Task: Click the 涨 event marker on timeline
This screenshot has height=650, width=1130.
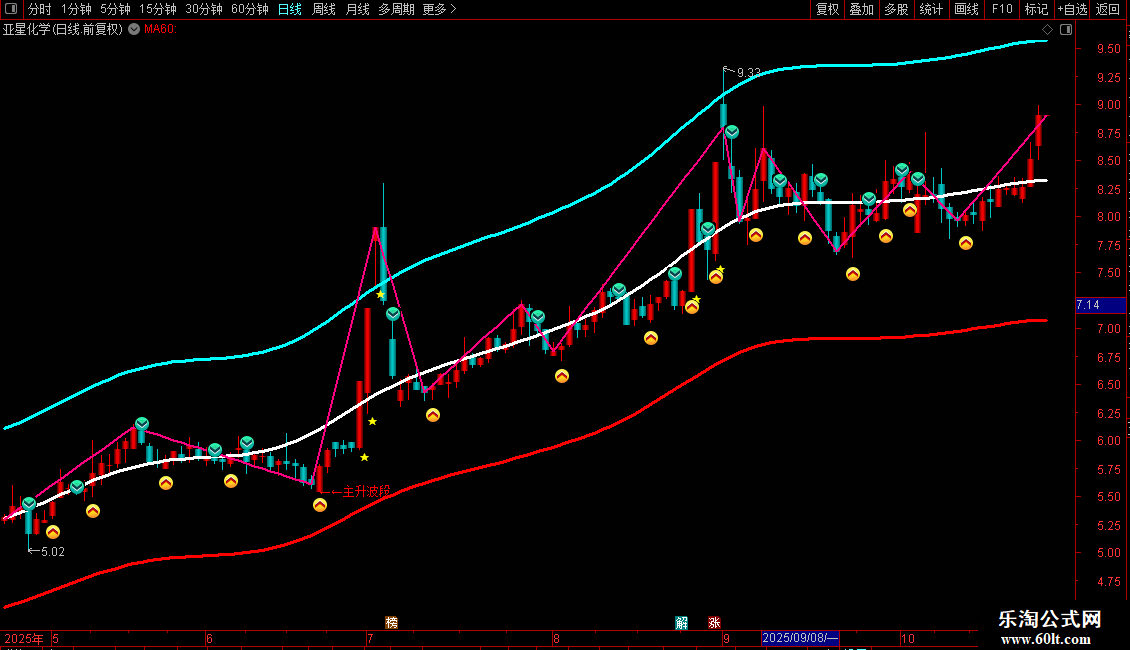Action: click(714, 623)
